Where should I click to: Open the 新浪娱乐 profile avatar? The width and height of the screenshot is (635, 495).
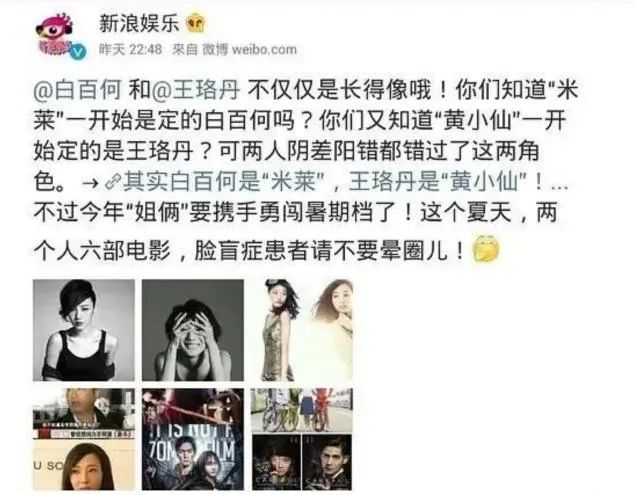click(55, 34)
